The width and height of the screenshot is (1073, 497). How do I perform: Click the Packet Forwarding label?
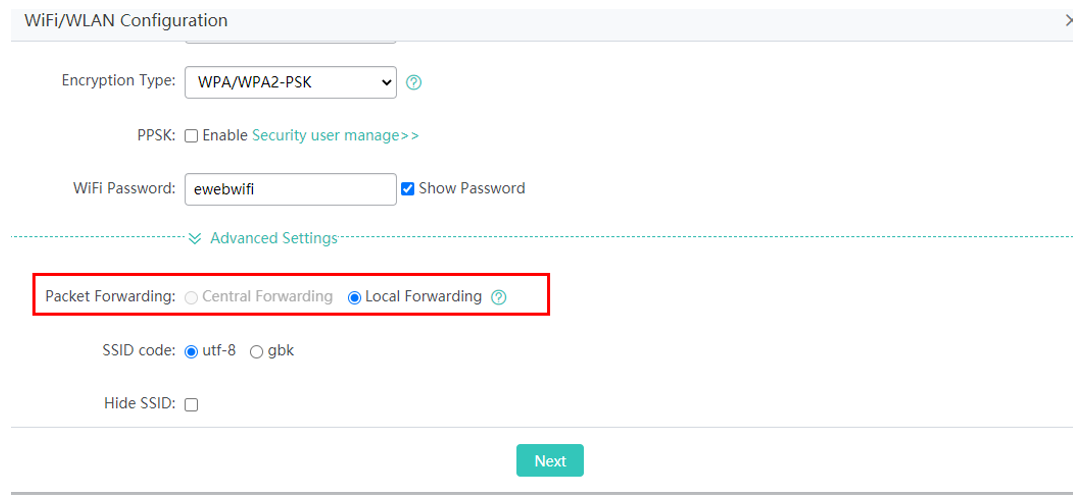110,297
